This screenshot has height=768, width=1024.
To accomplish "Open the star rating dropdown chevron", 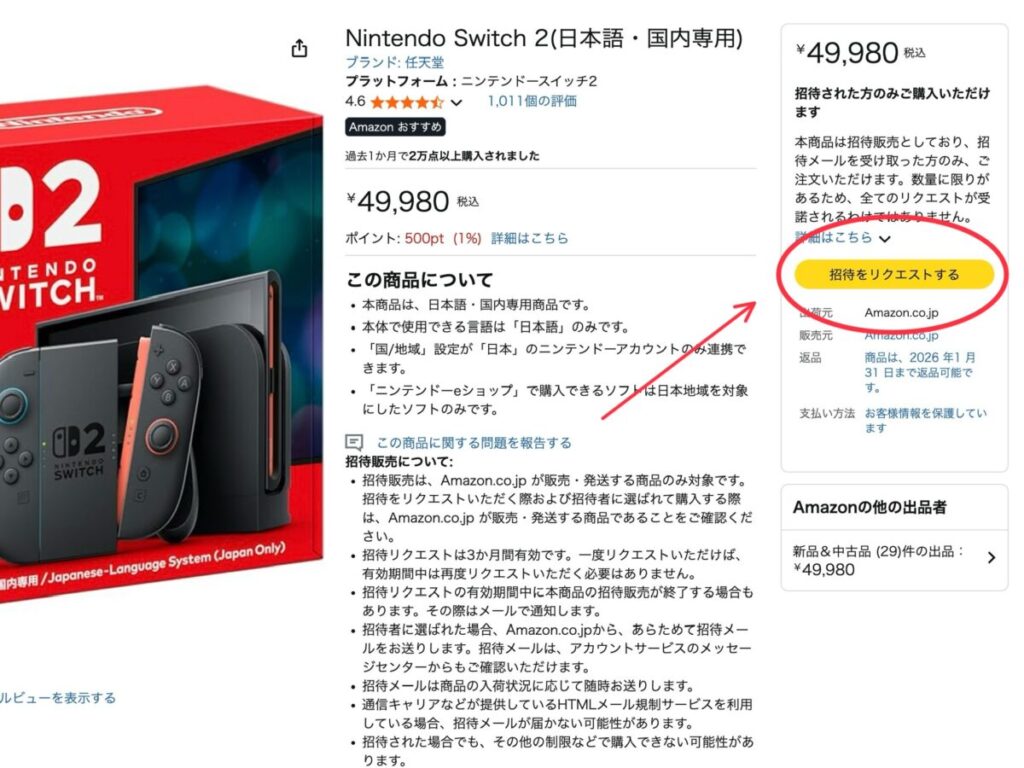I will point(456,102).
